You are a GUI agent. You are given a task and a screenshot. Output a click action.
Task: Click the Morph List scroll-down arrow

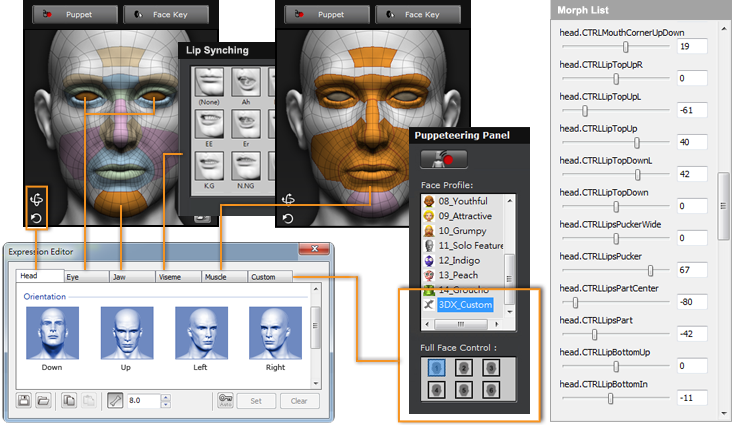coord(724,414)
